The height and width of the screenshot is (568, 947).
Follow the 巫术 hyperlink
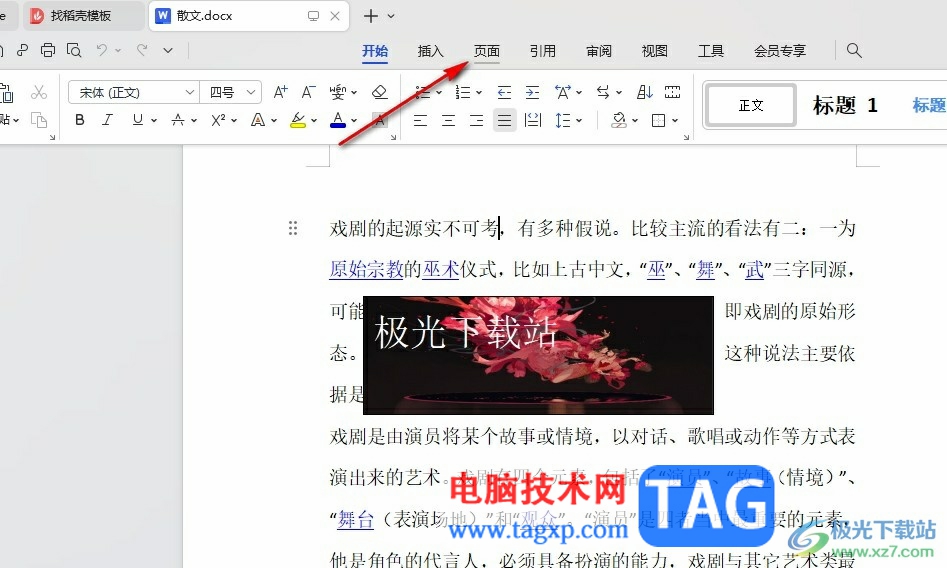coord(441,269)
